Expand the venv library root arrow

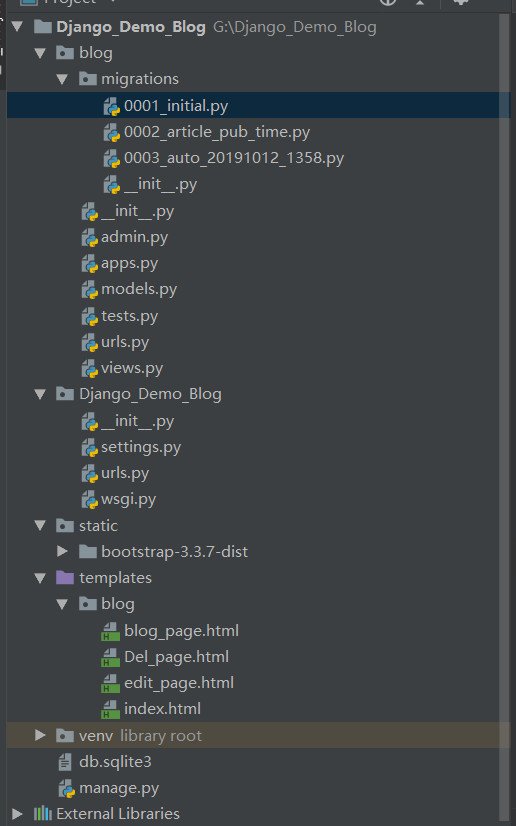[40, 735]
